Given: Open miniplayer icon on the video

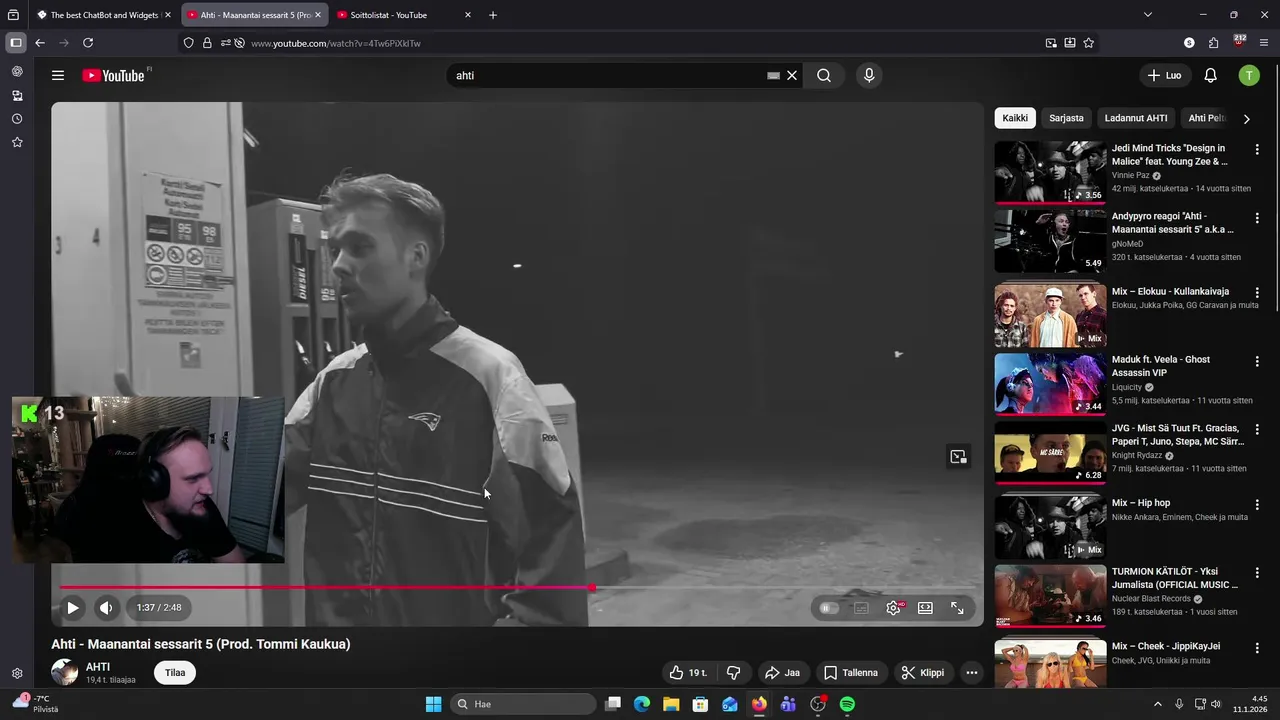Looking at the screenshot, I should click(958, 457).
